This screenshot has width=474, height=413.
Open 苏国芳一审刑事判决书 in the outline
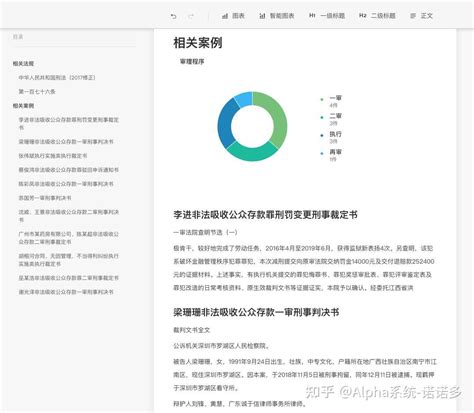point(45,198)
